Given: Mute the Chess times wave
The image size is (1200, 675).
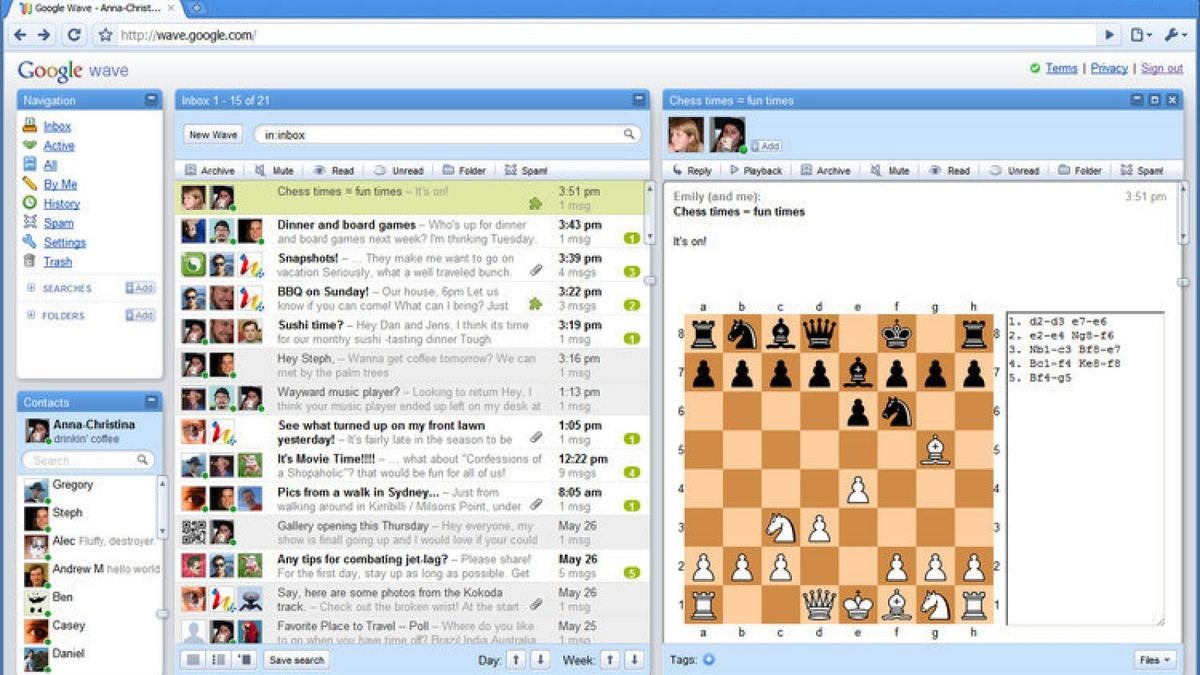Looking at the screenshot, I should (x=885, y=170).
